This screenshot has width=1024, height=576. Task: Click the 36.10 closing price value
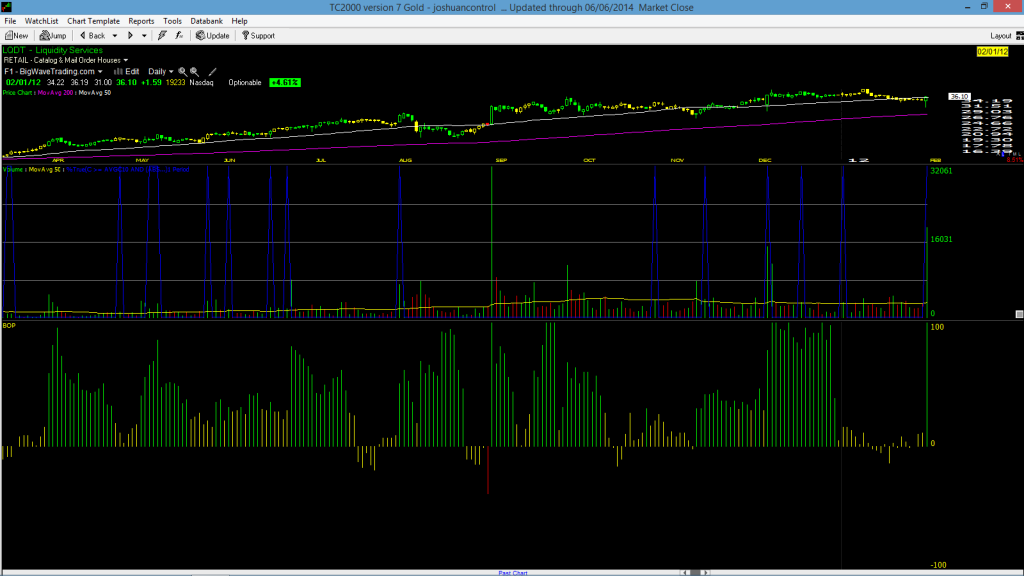point(126,82)
